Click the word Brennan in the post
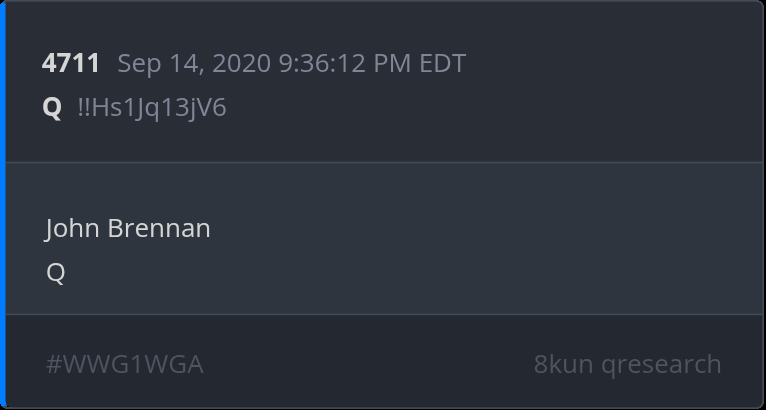 (158, 228)
